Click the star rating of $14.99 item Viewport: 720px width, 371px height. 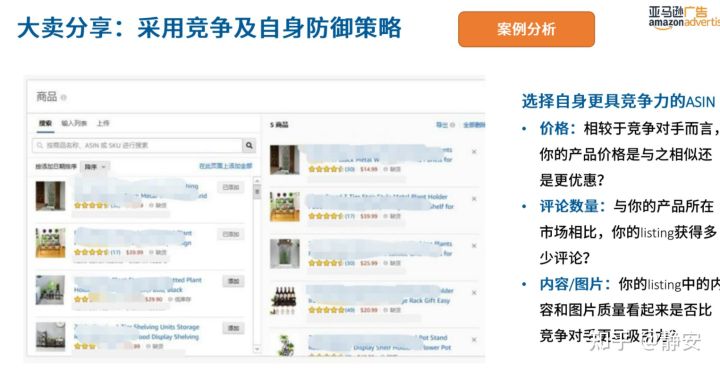[x=326, y=169]
